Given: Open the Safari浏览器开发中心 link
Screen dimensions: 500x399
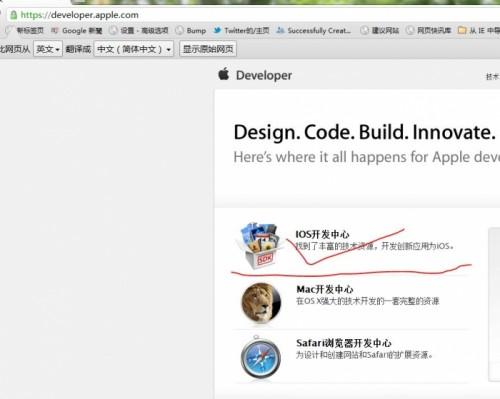Looking at the screenshot, I should tap(344, 343).
